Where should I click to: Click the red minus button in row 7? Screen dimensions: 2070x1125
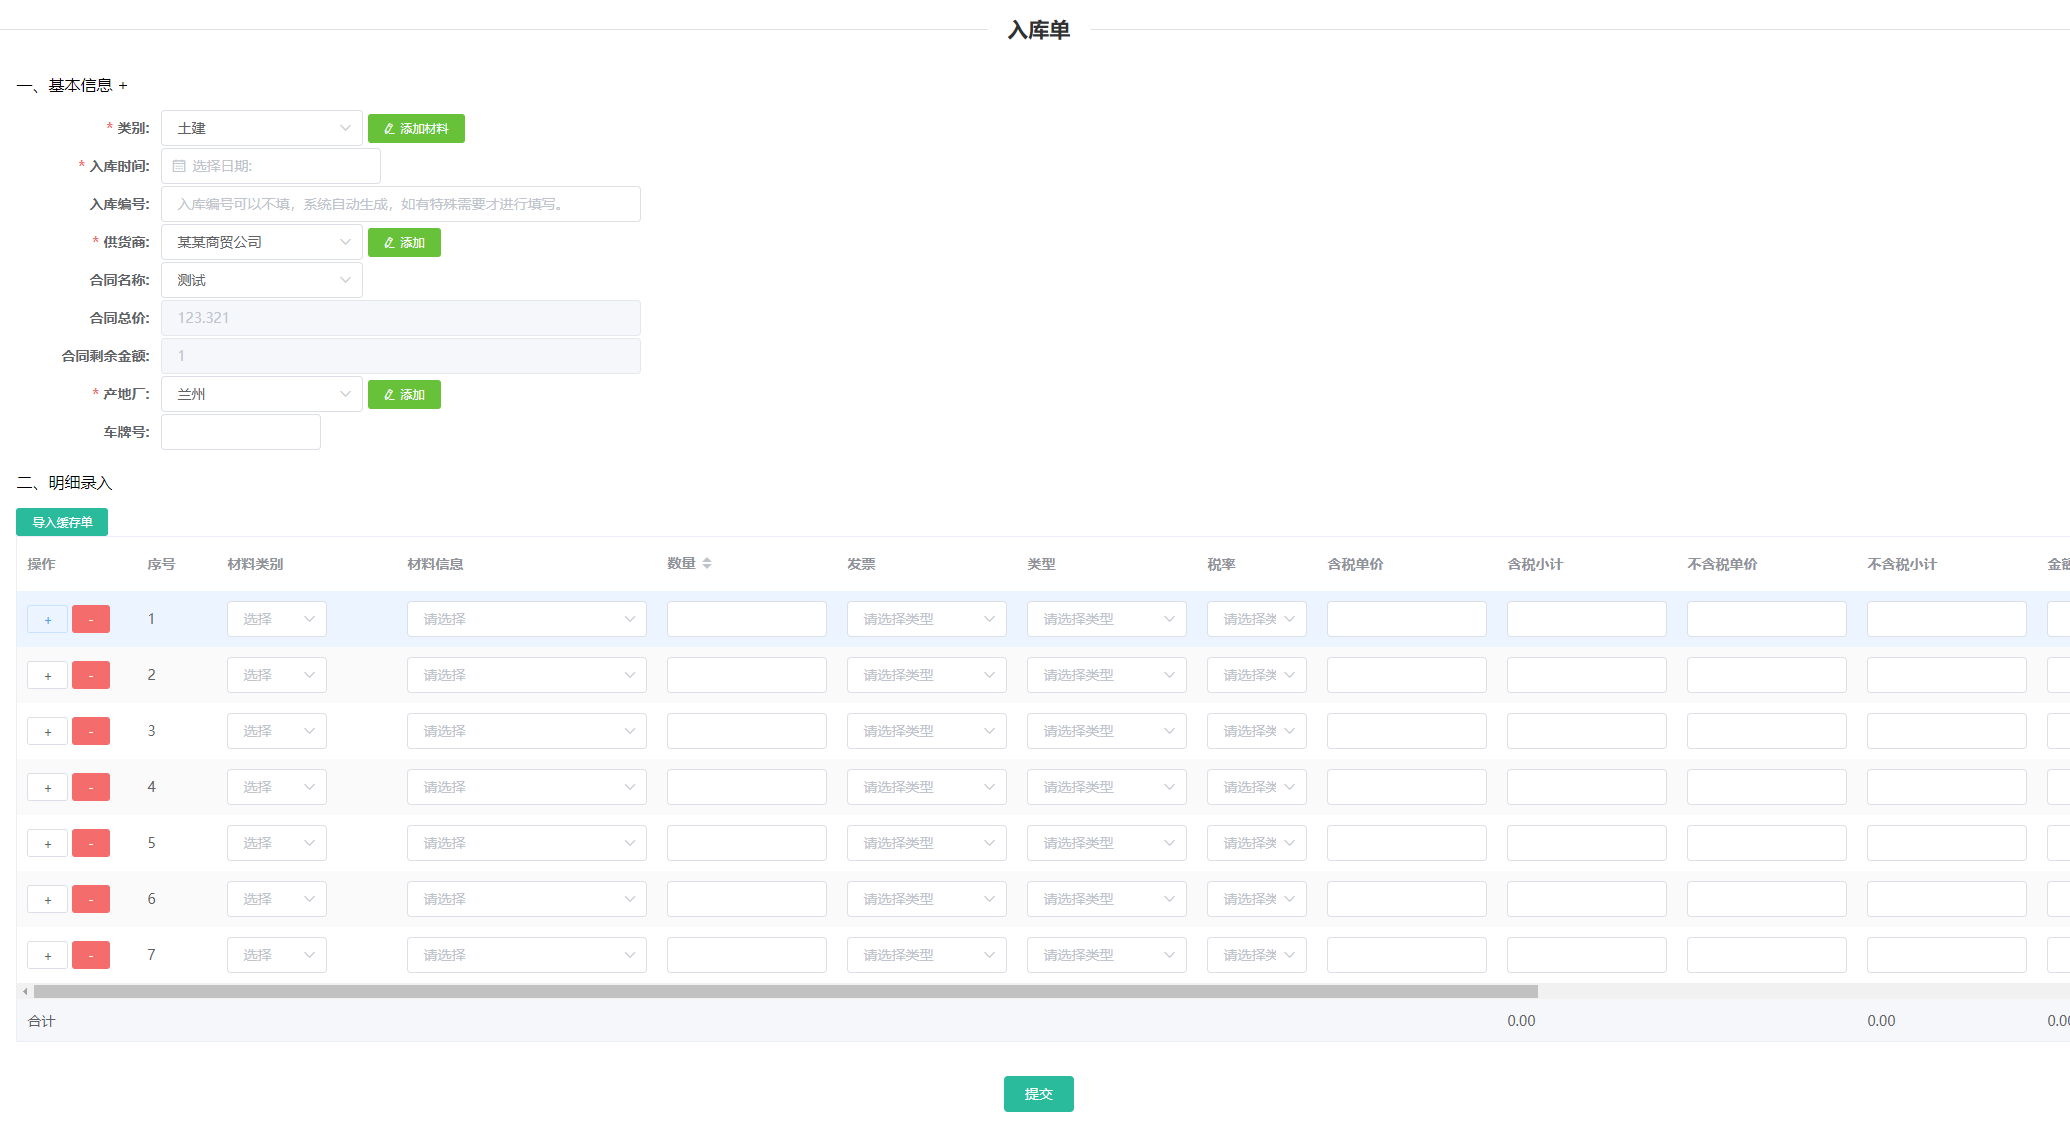pos(91,956)
